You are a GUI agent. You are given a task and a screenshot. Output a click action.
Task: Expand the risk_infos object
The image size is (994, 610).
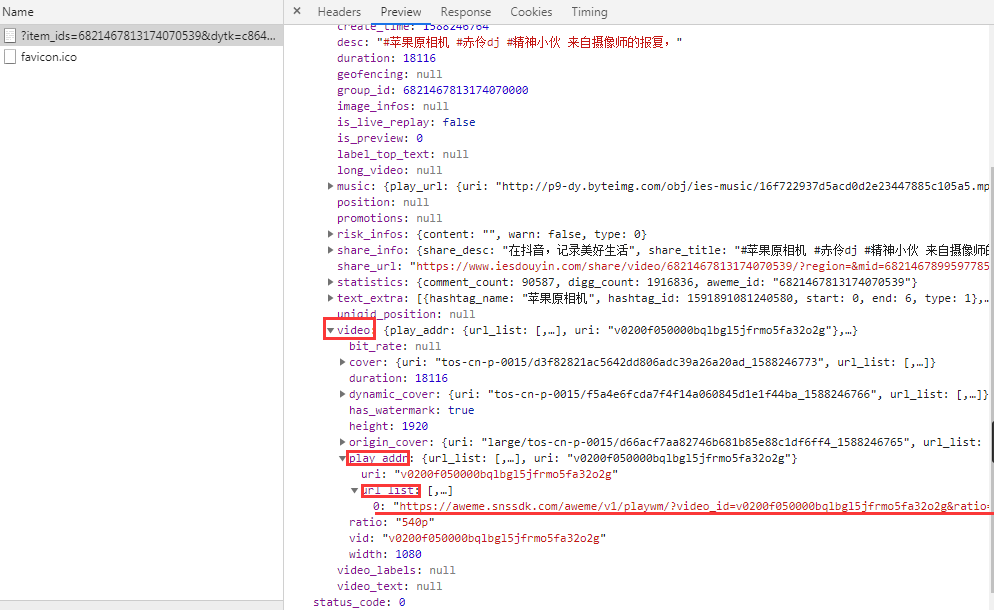coord(330,234)
